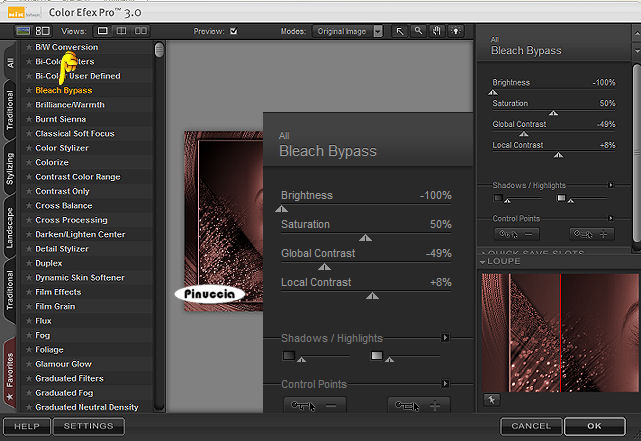Select the B/W Conversion filter

pos(67,47)
